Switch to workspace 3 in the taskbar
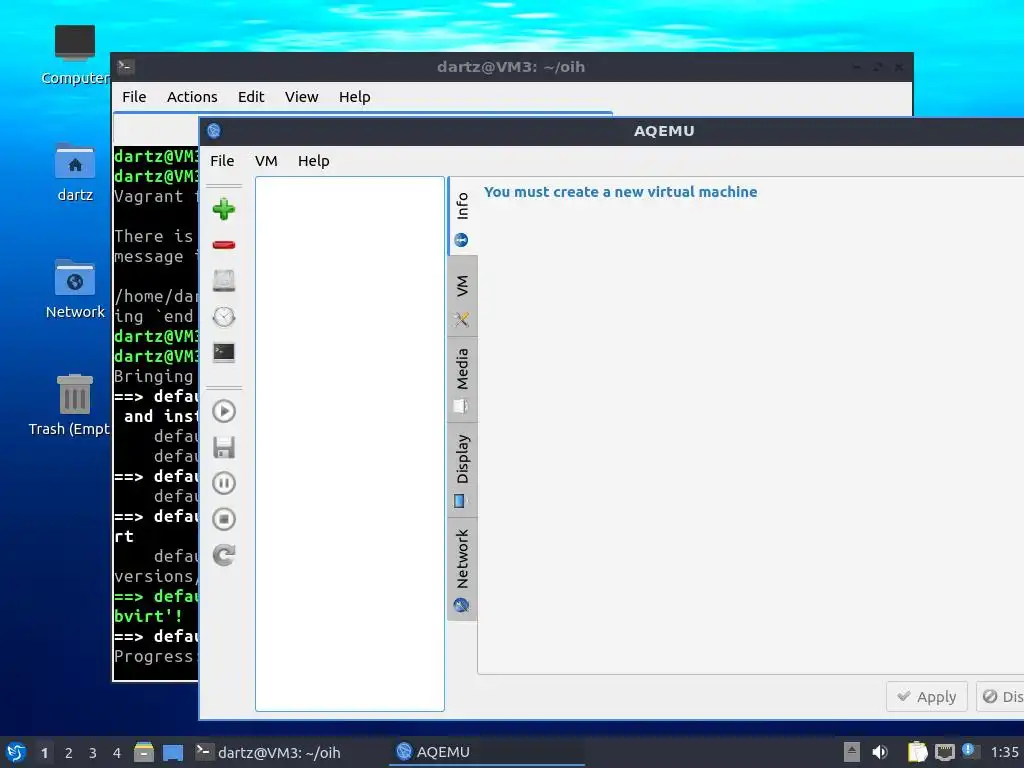 pyautogui.click(x=93, y=753)
